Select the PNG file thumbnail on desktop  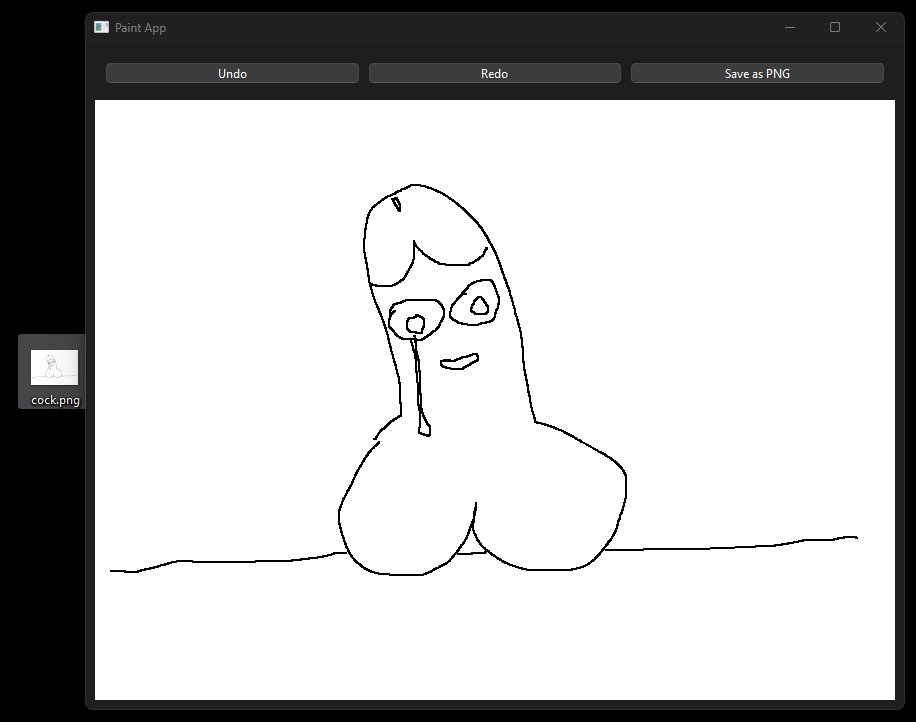[54, 367]
